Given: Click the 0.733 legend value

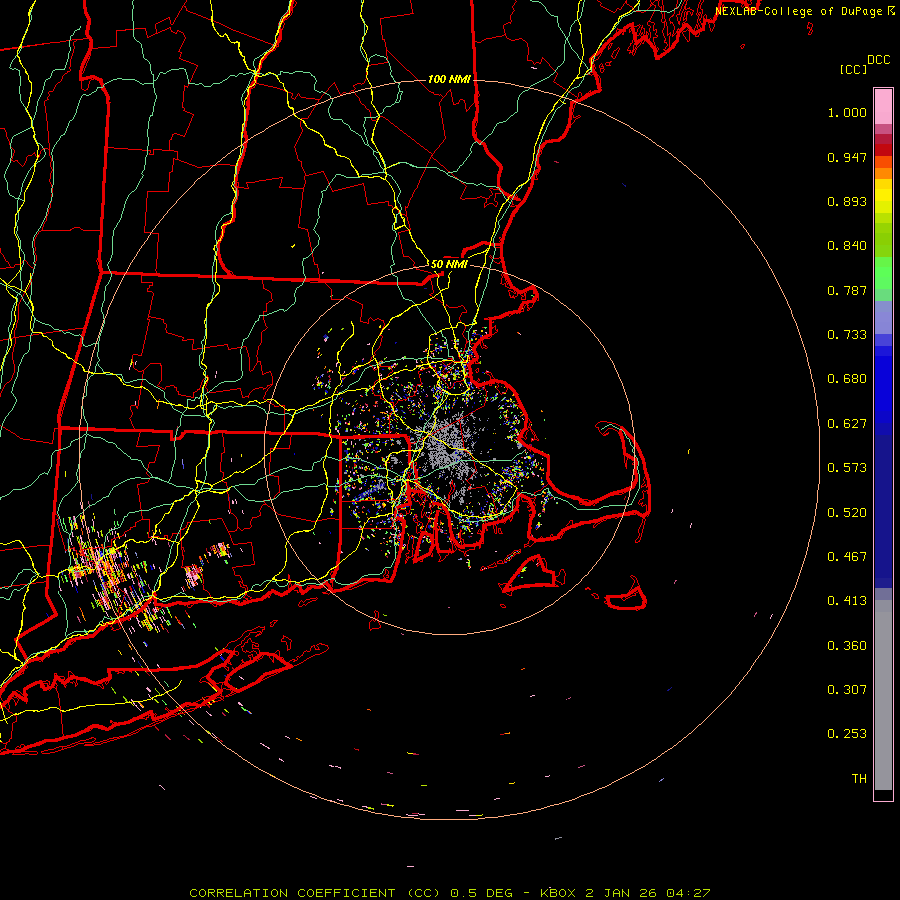Looking at the screenshot, I should coord(847,335).
